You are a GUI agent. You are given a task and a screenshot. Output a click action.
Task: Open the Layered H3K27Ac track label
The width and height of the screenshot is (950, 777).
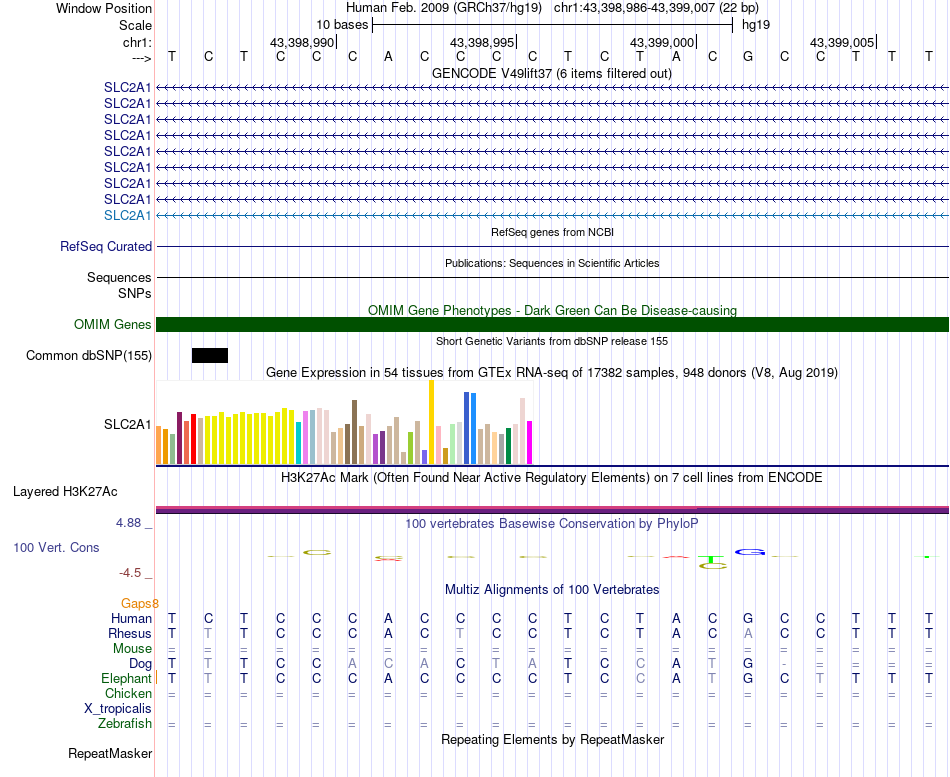tap(65, 492)
